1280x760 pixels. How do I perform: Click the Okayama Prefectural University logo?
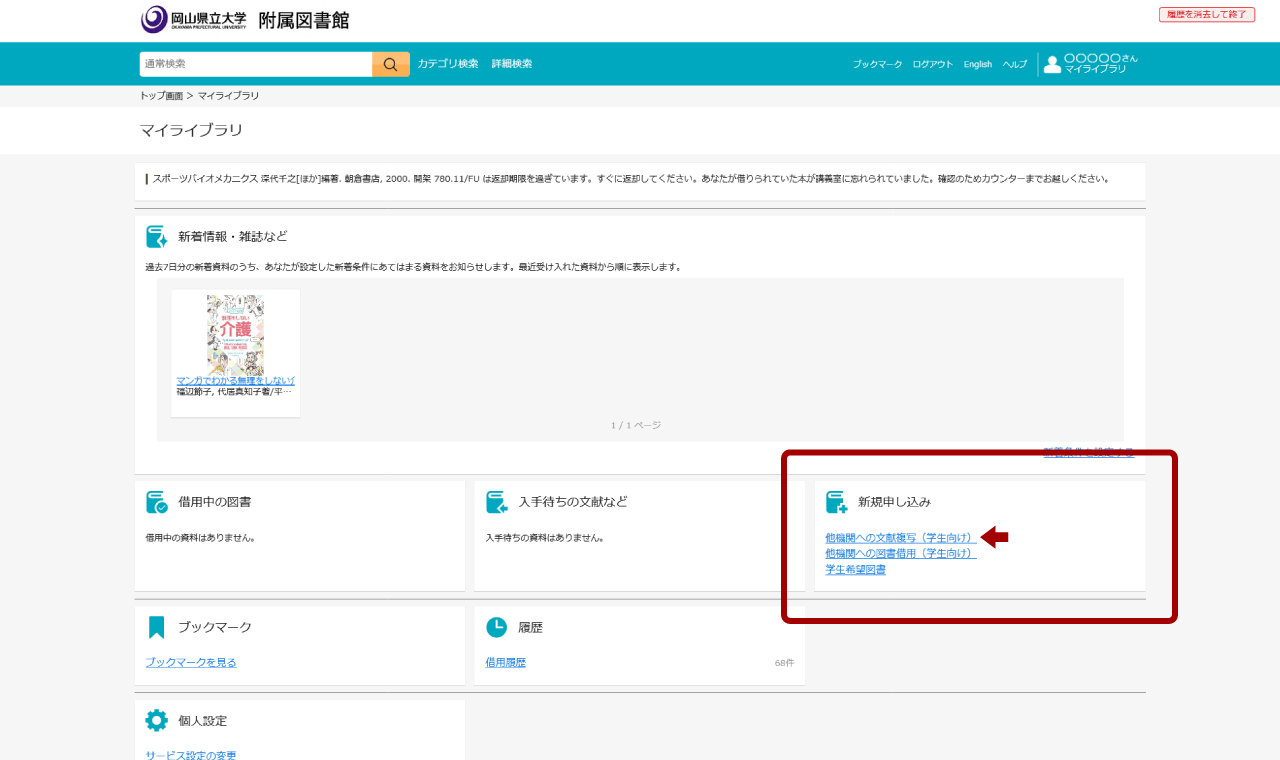194,19
